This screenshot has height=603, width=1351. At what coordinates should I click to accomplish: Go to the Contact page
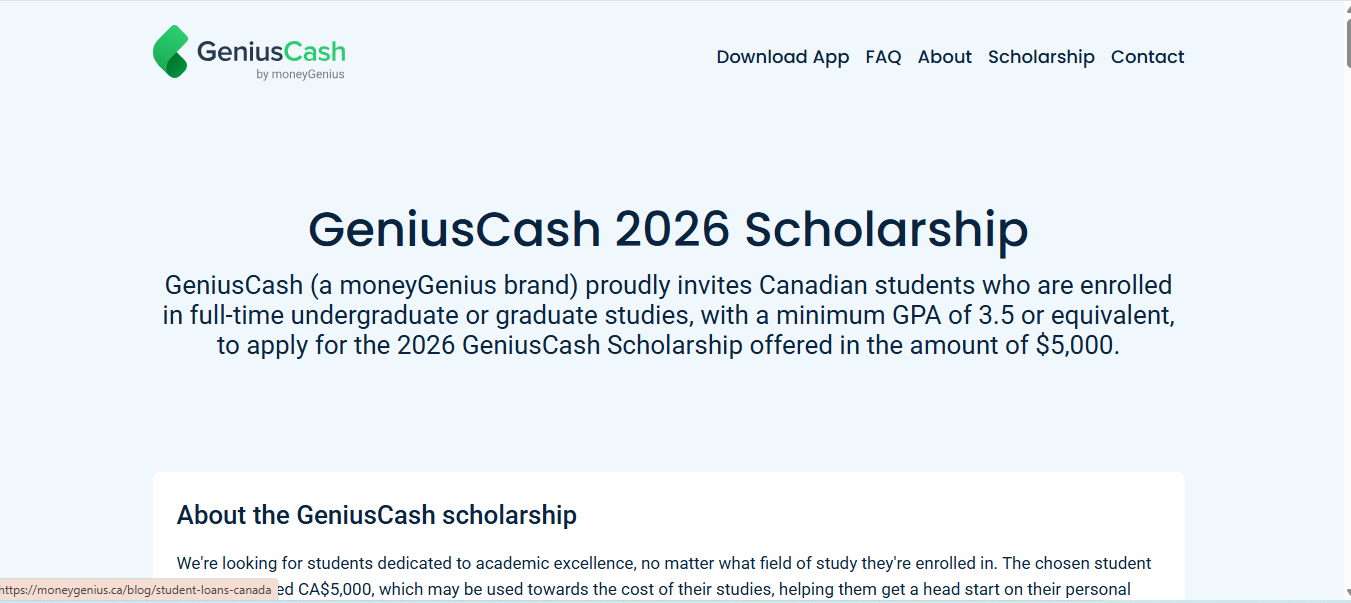[1147, 57]
